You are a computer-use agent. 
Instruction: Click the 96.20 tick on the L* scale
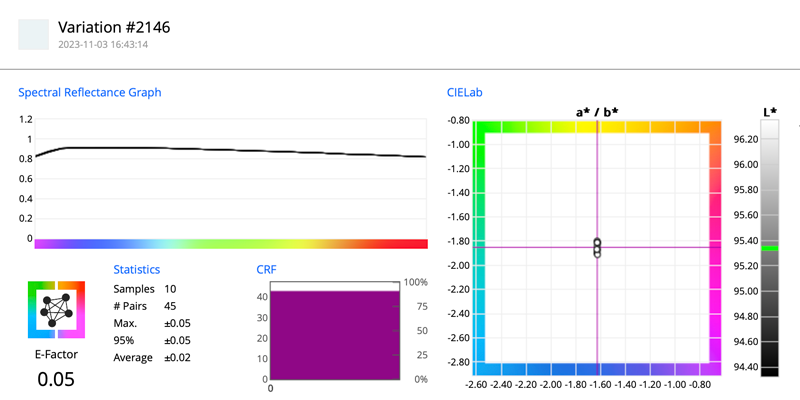[x=744, y=139]
